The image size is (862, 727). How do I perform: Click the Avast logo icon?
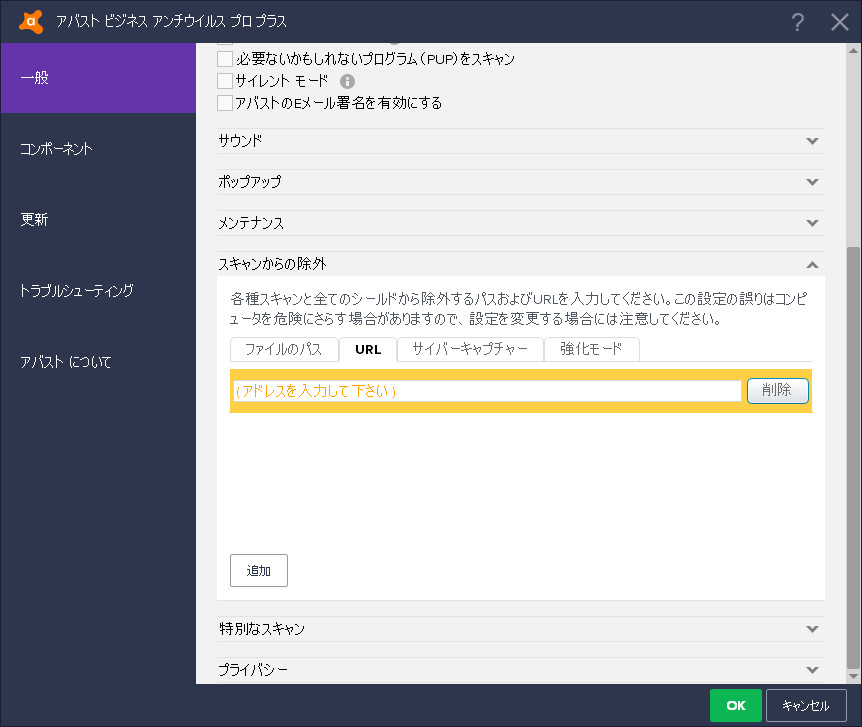31,21
